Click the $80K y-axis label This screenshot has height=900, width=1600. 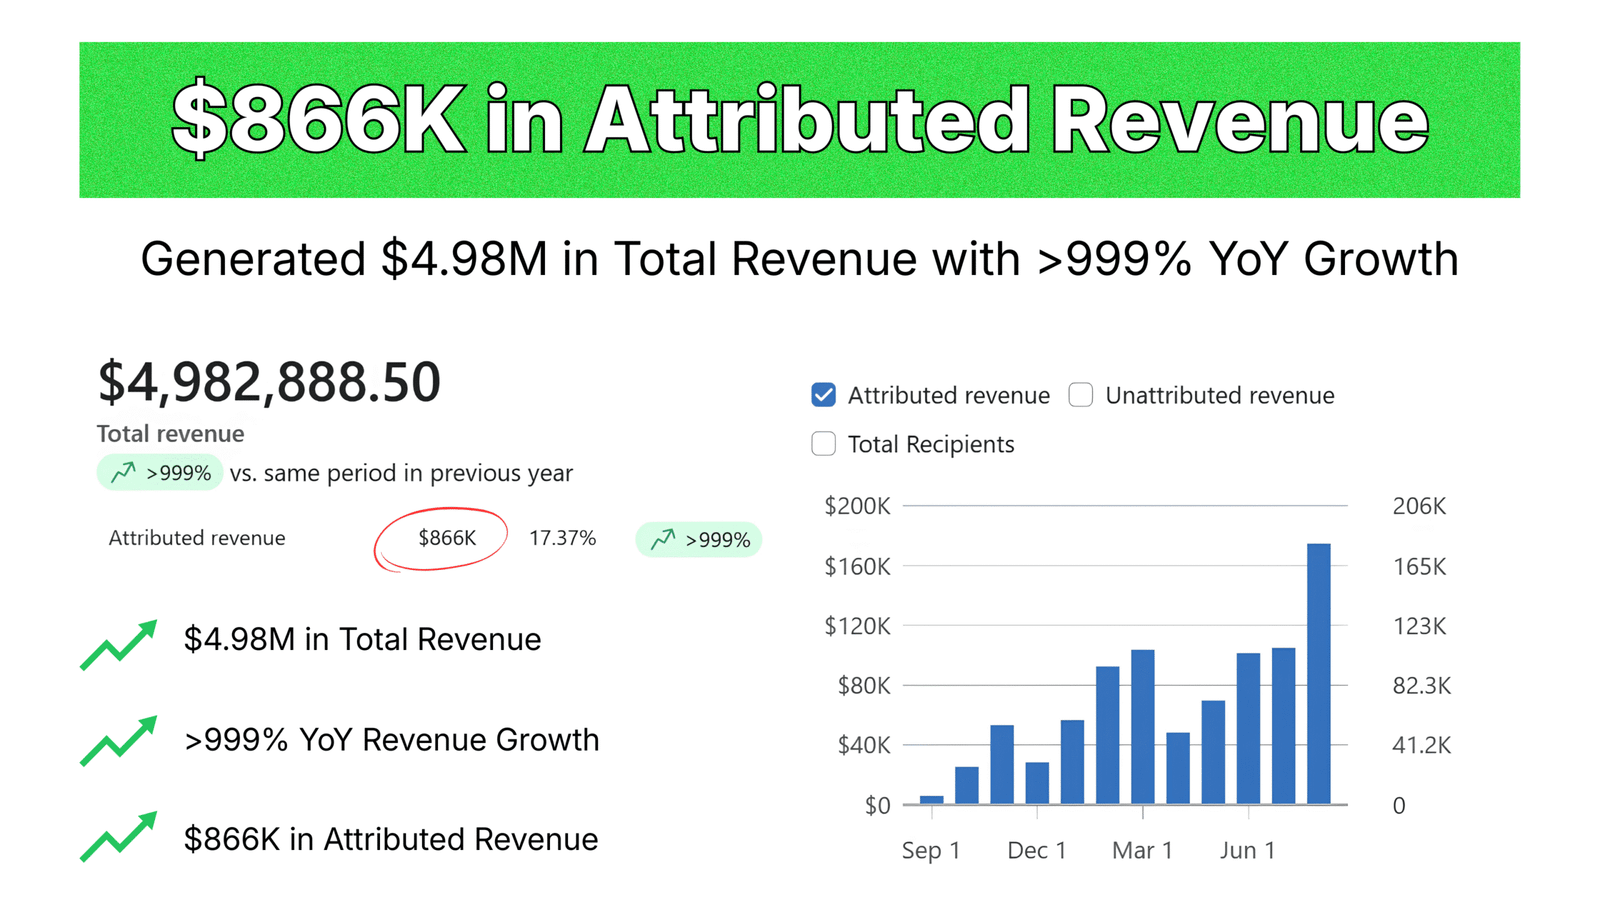coord(864,686)
